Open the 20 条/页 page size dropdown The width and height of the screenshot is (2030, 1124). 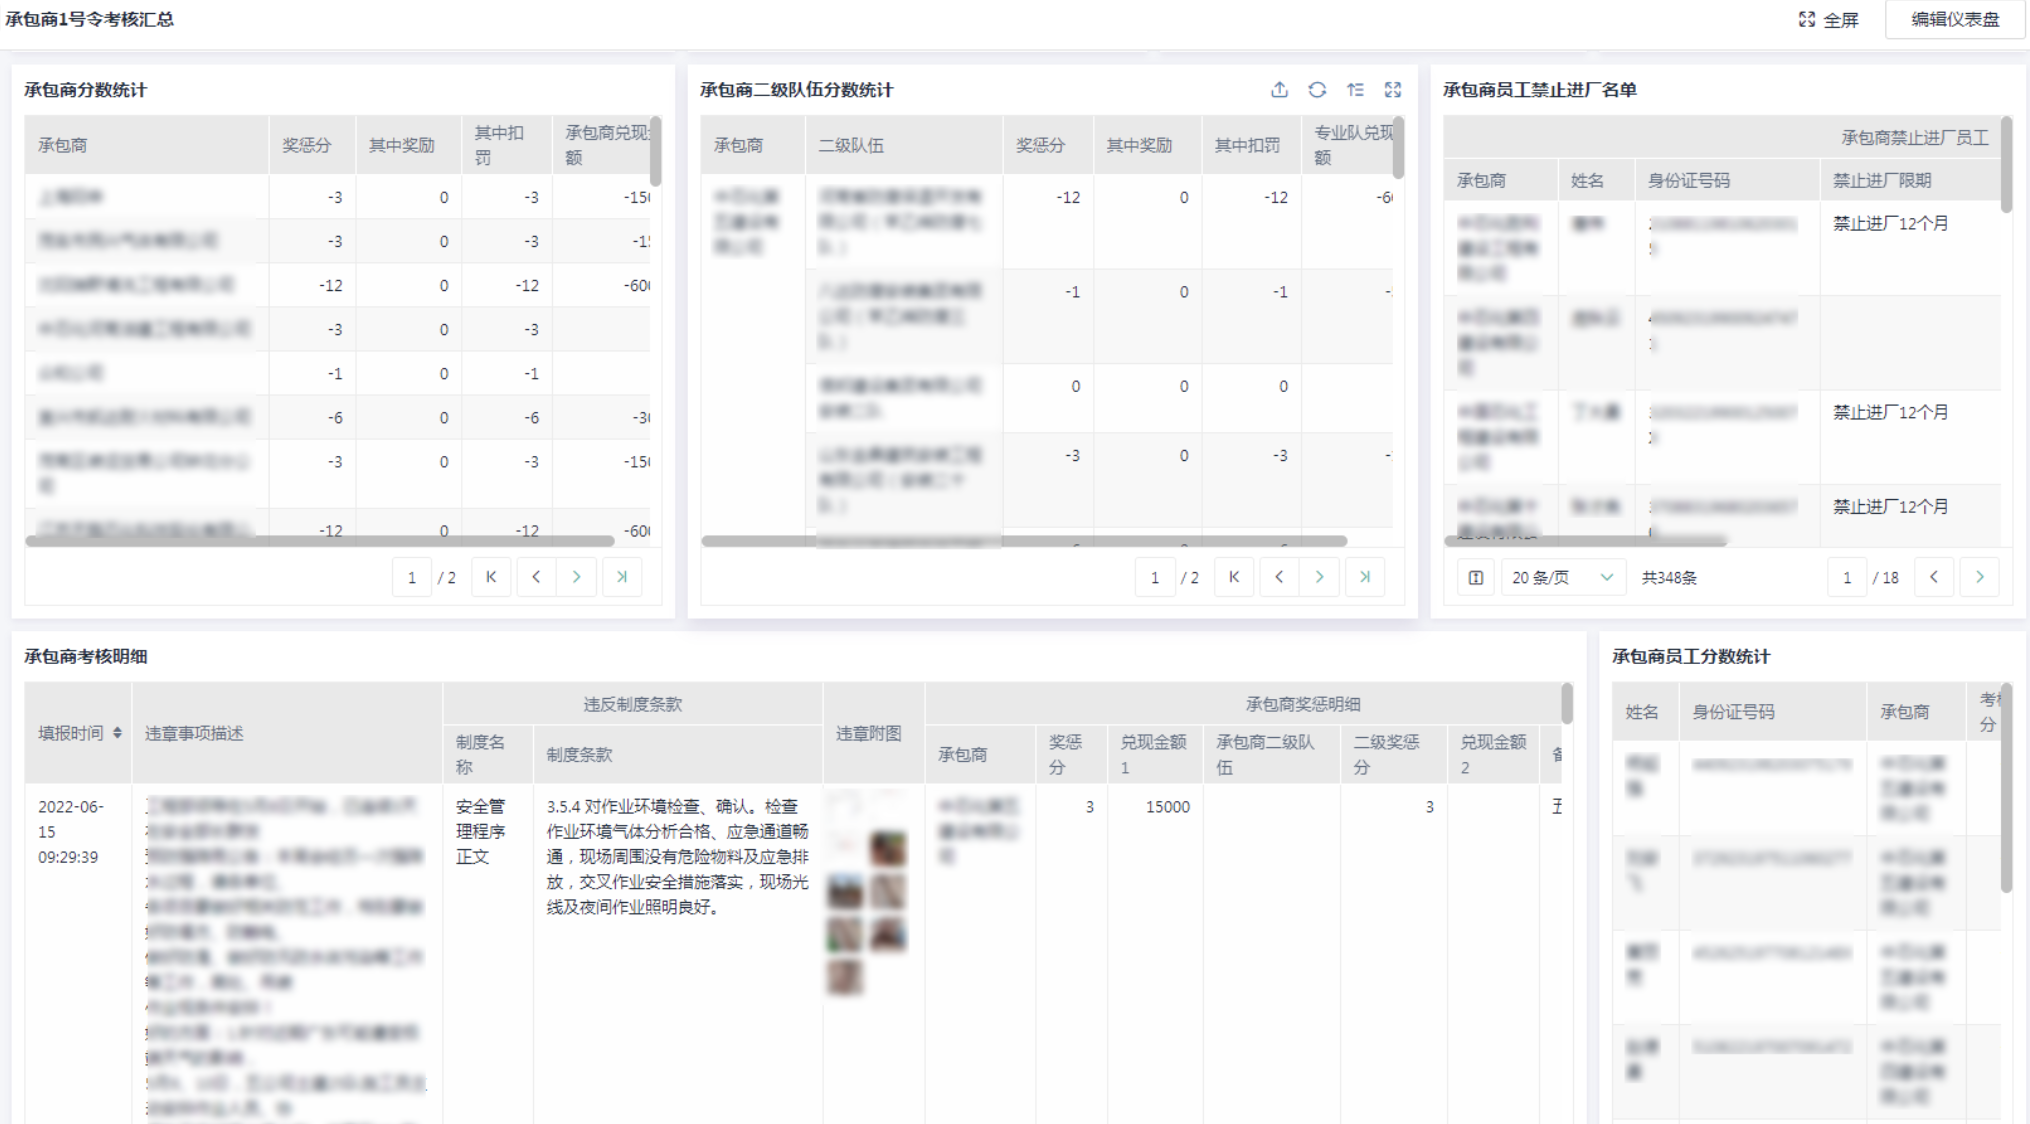click(1561, 578)
